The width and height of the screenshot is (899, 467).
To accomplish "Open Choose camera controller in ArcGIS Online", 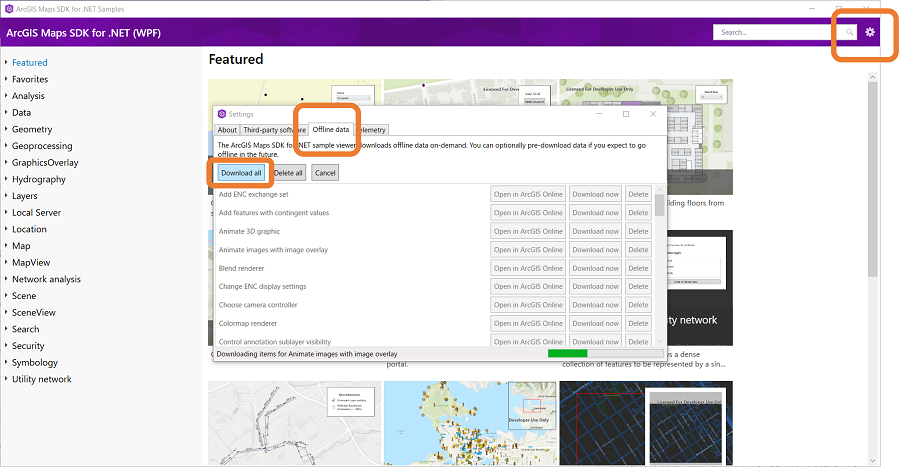I will pos(528,305).
